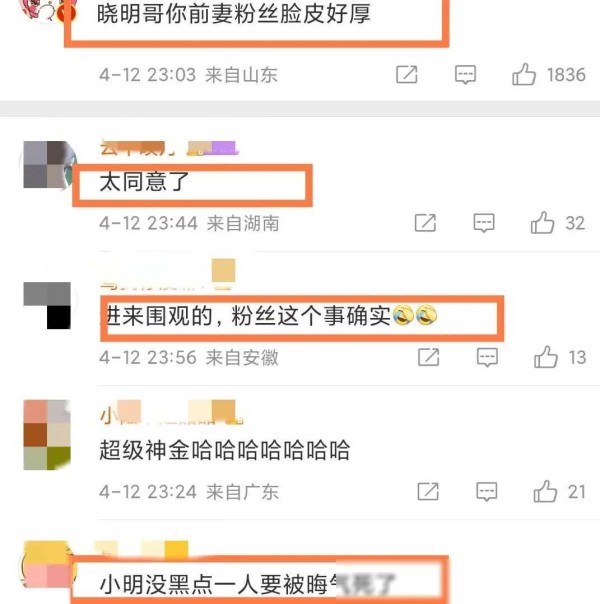
Task: Repost the 太同意了 comment from Hunan
Action: (426, 223)
